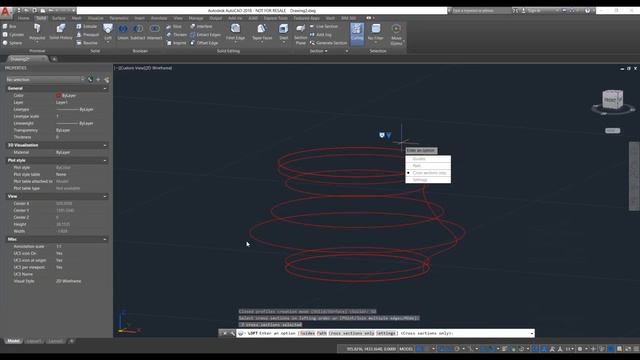Open the Drawing2 file tab

(x=27, y=59)
